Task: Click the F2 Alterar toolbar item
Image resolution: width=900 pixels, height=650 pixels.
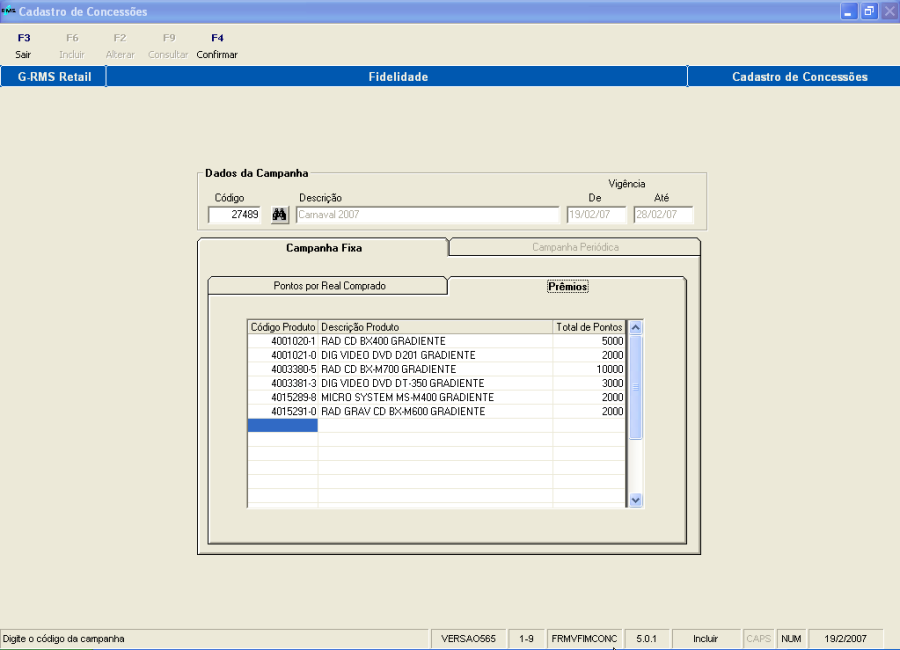Action: click(x=120, y=46)
